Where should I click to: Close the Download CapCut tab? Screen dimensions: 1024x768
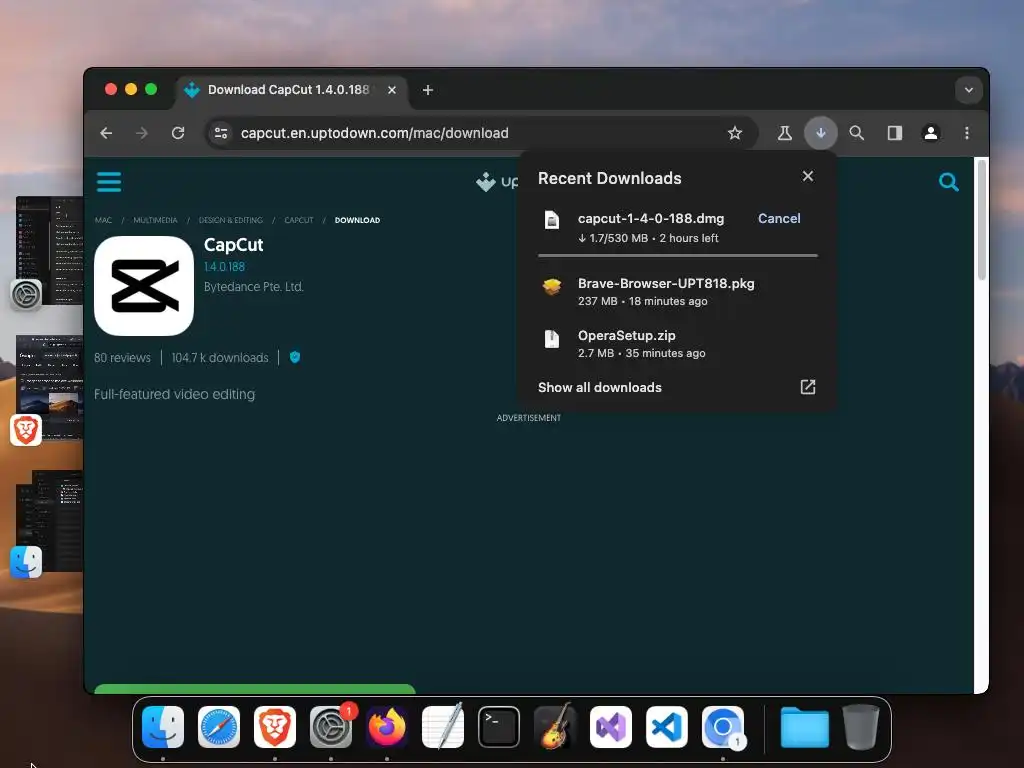392,90
